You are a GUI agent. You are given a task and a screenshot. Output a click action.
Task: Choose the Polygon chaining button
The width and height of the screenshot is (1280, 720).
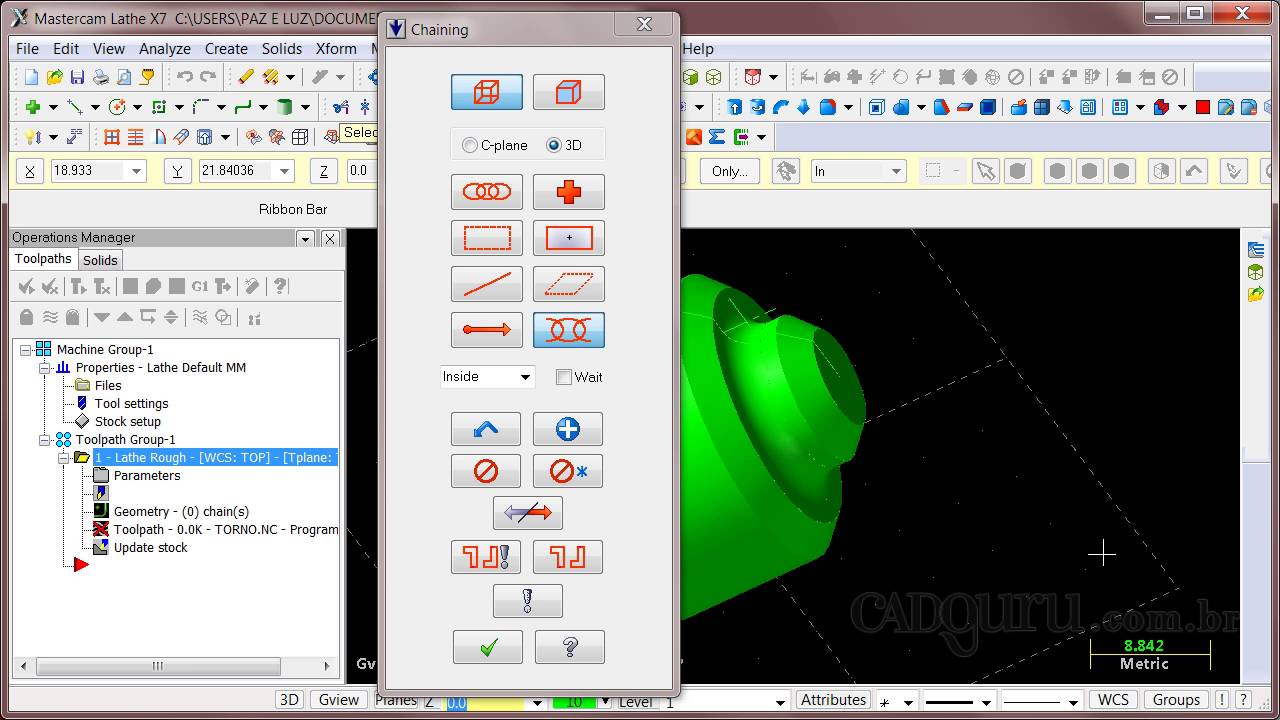click(569, 284)
